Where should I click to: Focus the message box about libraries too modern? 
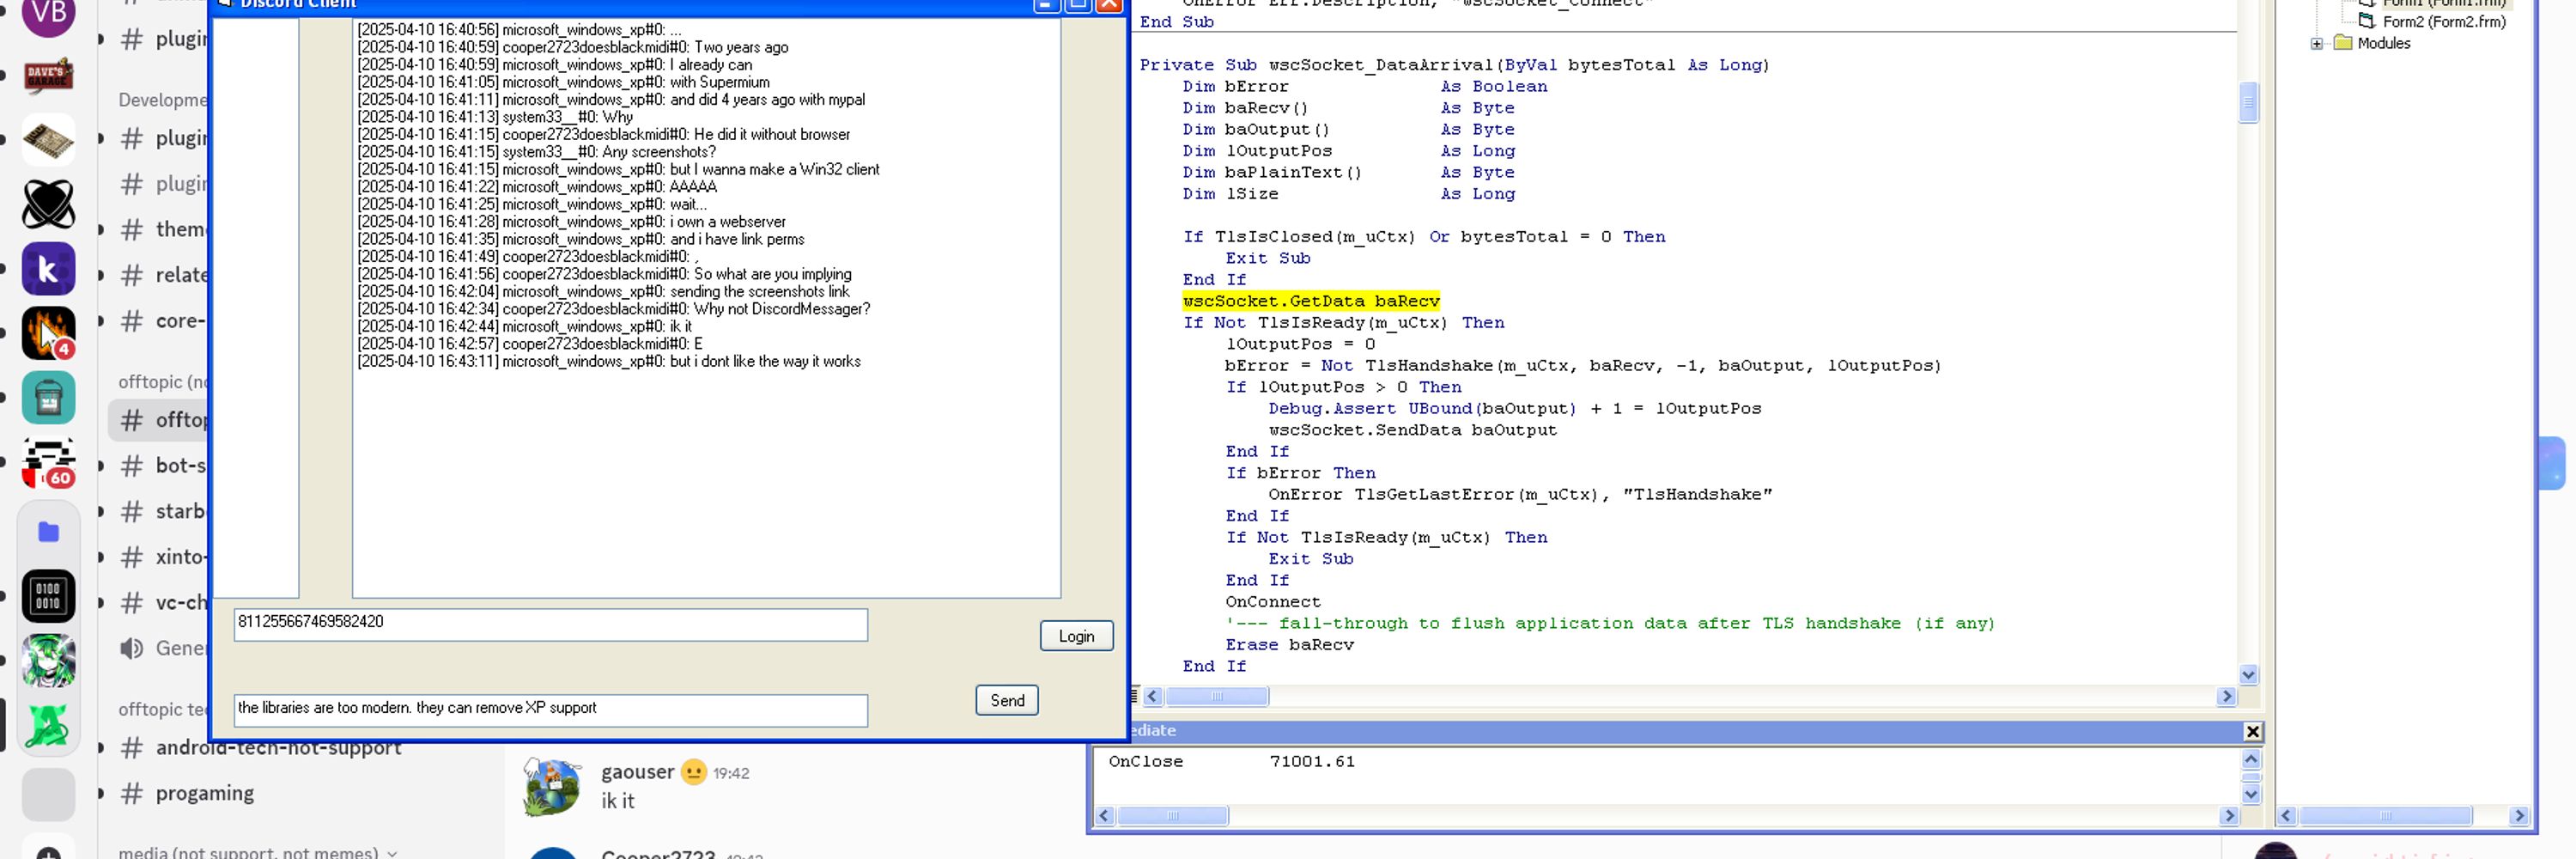pyautogui.click(x=550, y=710)
